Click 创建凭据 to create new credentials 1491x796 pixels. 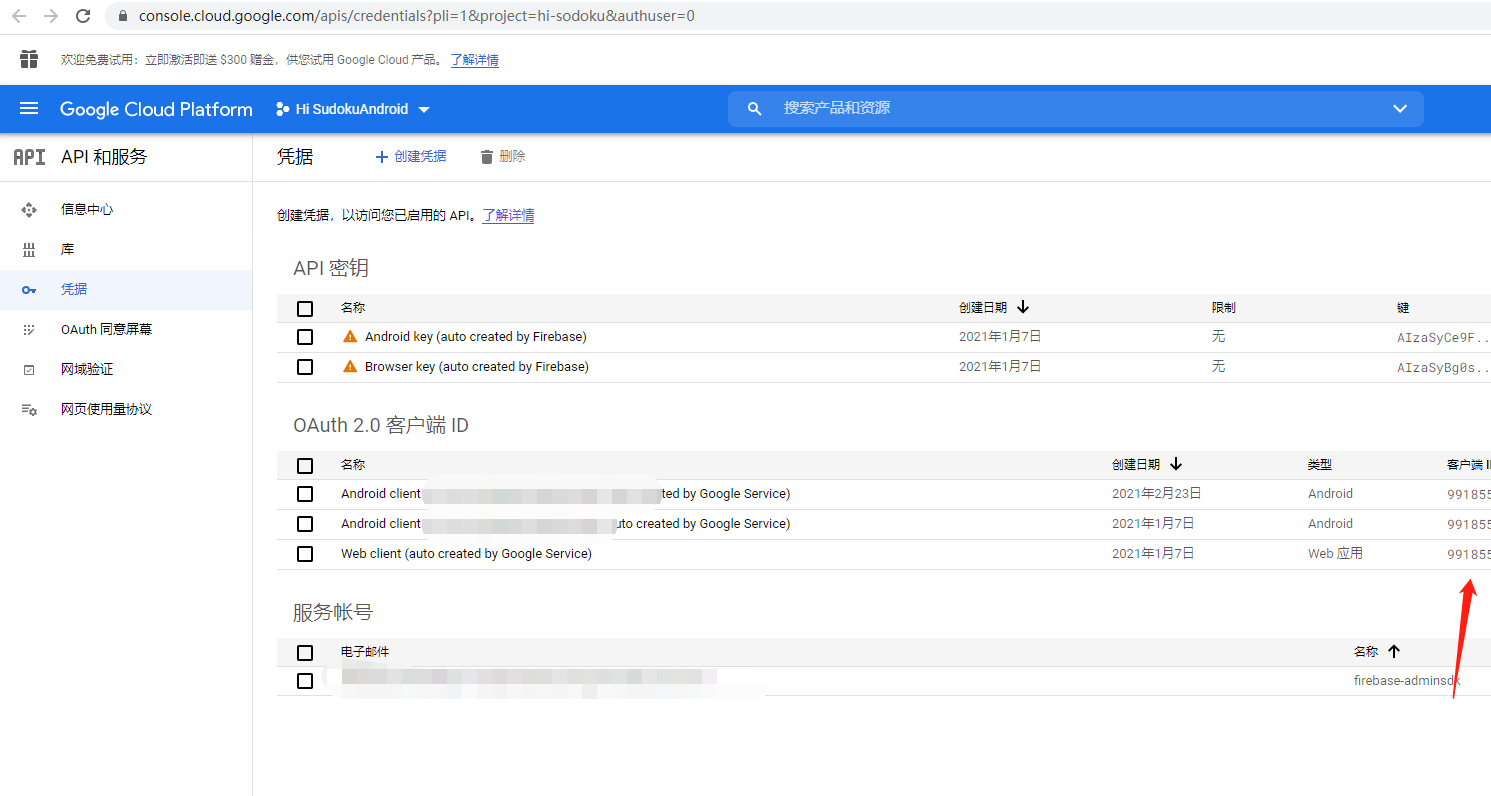click(x=410, y=156)
